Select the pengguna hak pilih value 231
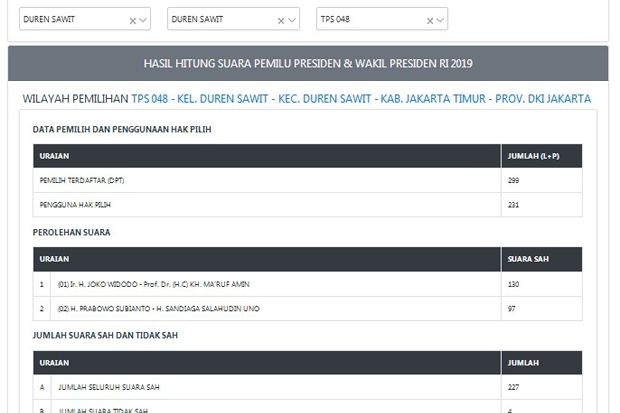The image size is (620, 413). coord(513,205)
